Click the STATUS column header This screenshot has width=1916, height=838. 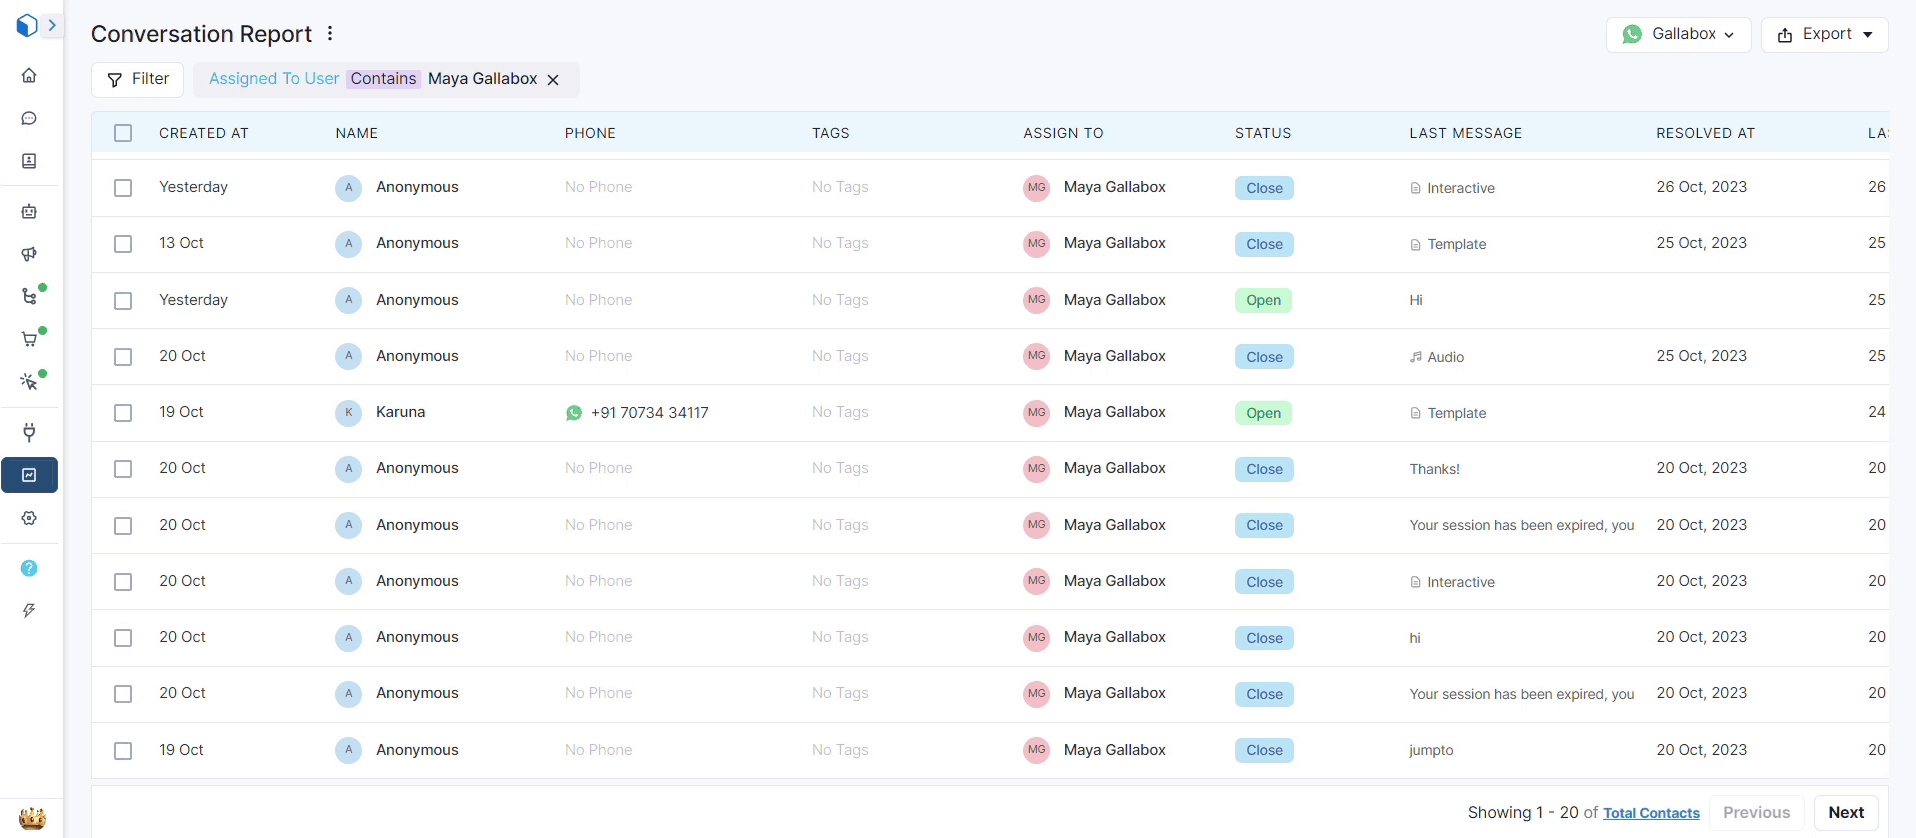tap(1263, 133)
